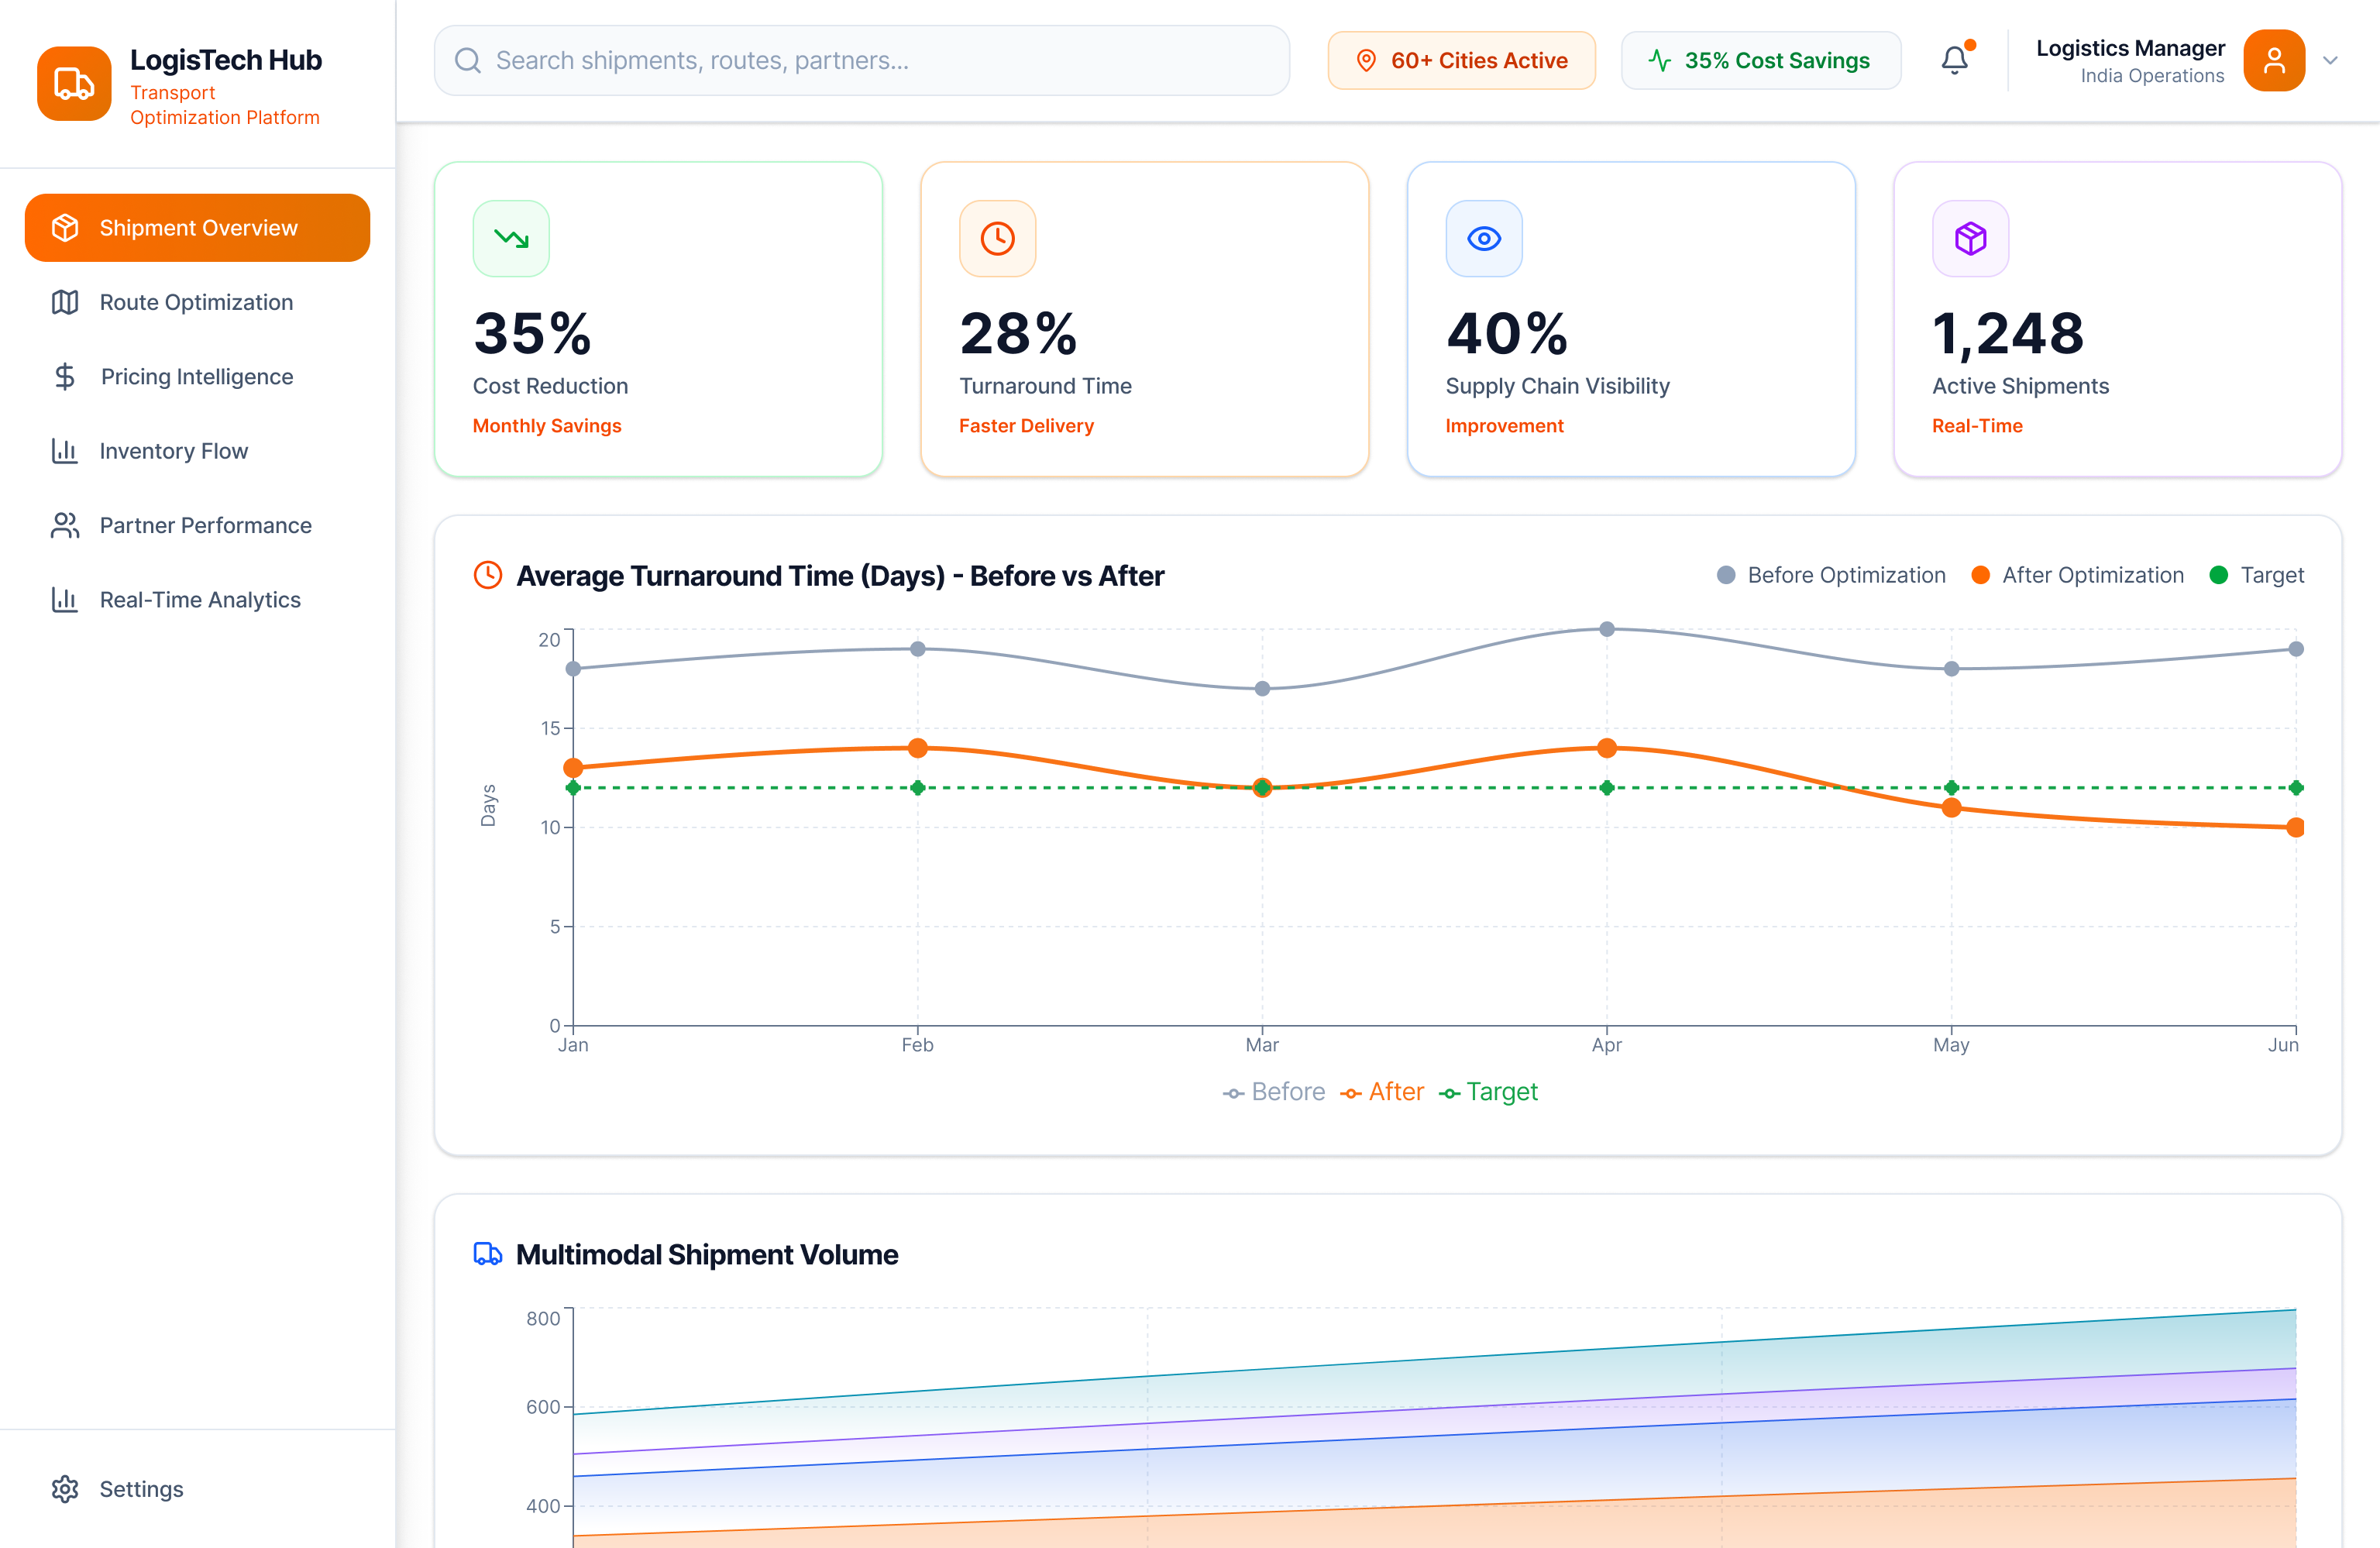
Task: Click the Supply Chain Visibility eye icon
Action: 1483,238
